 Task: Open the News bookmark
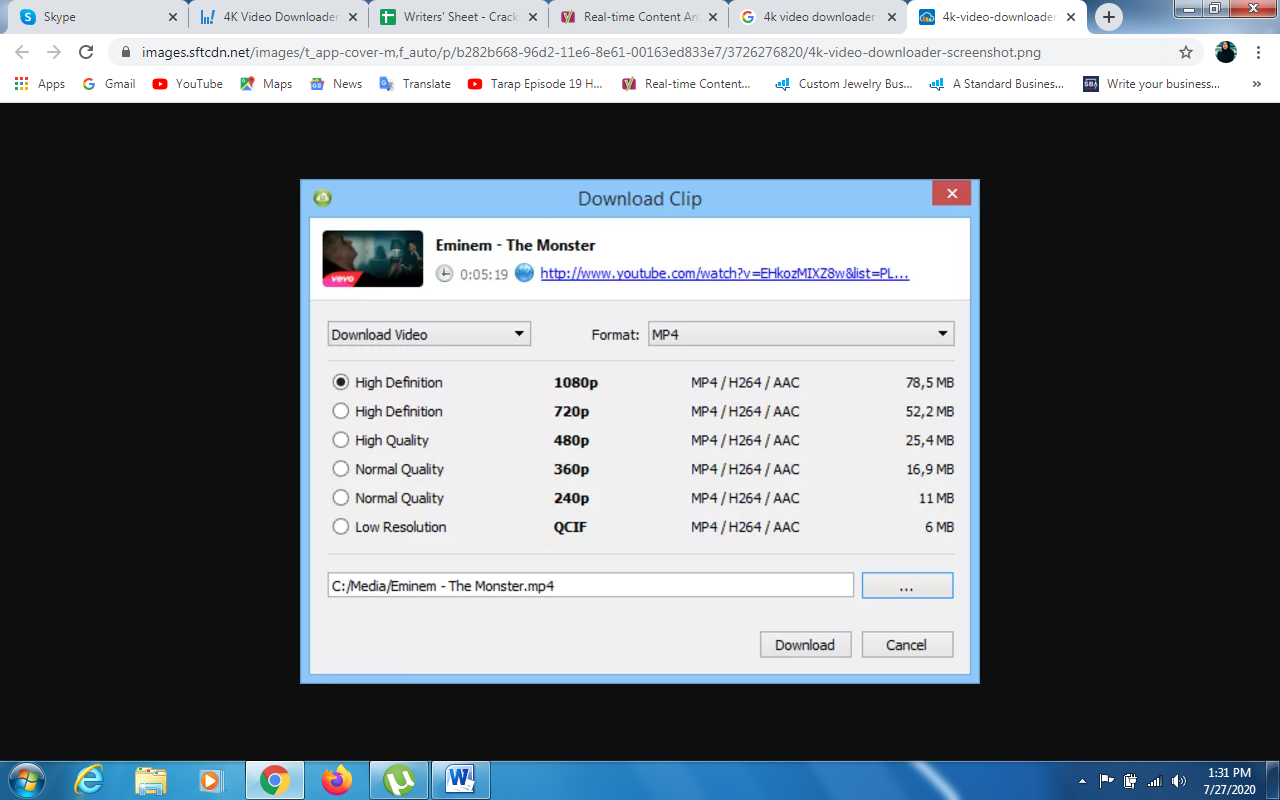(336, 84)
